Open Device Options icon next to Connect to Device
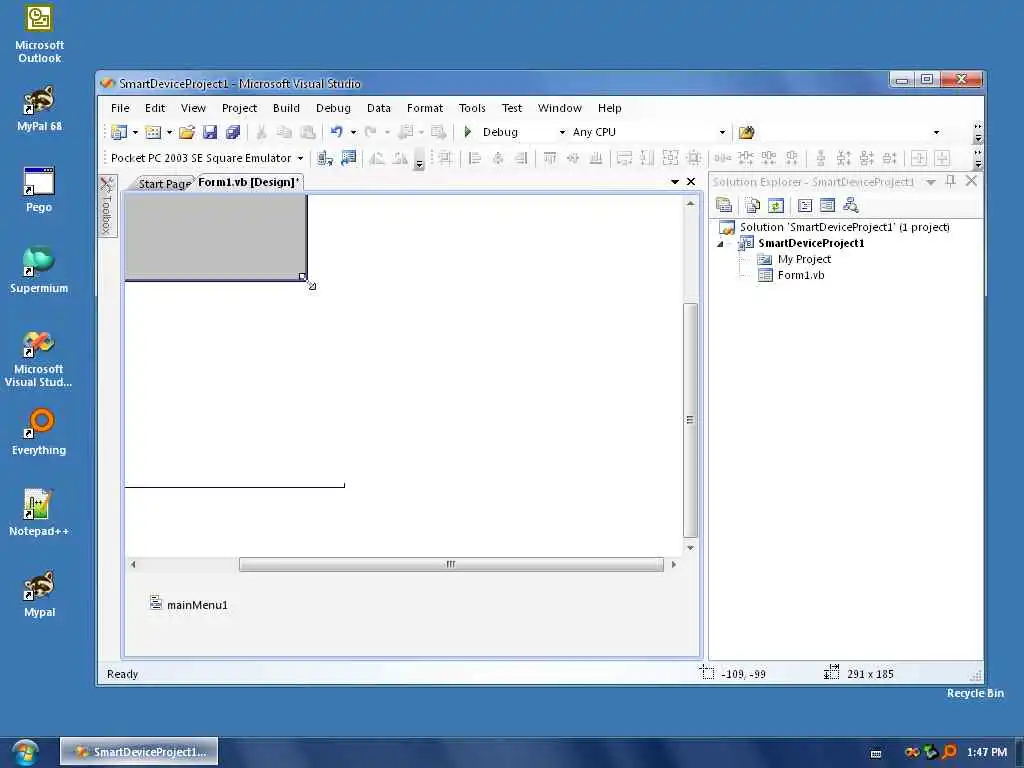This screenshot has height=768, width=1024. [x=349, y=158]
